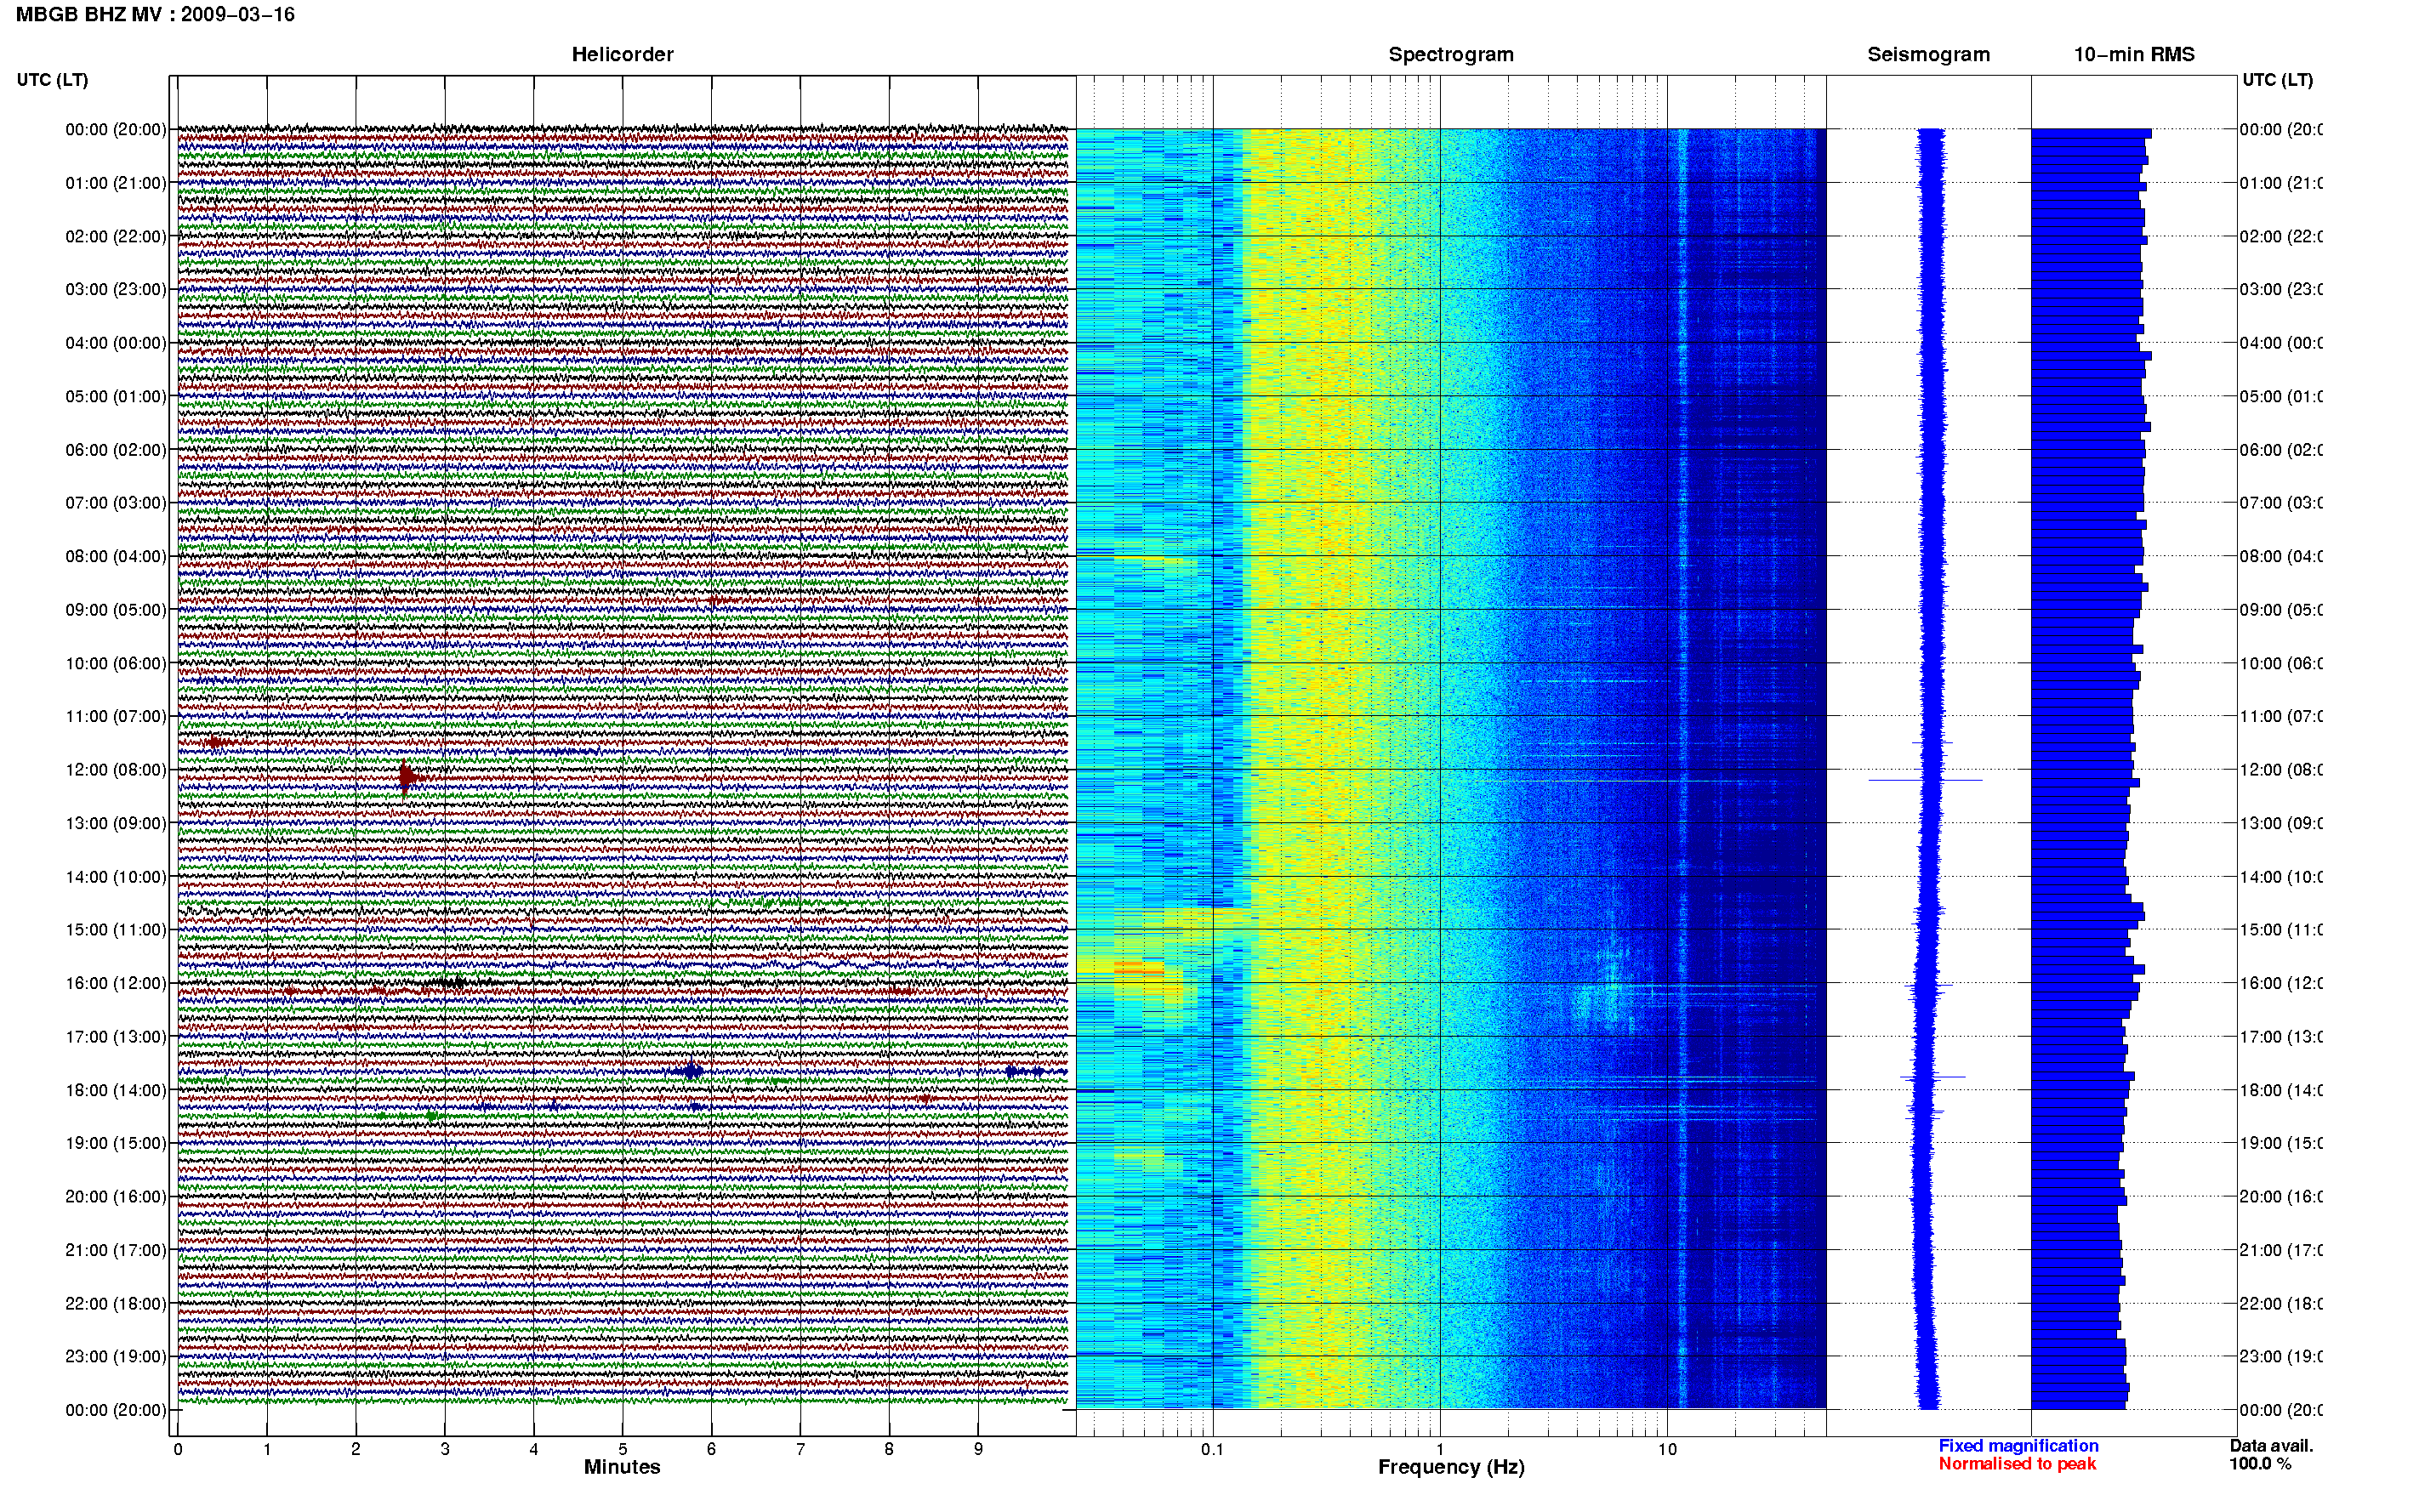Viewport: 2419px width, 1512px height.
Task: Click the '01:00 (21:00)' left time label
Action: pos(116,183)
